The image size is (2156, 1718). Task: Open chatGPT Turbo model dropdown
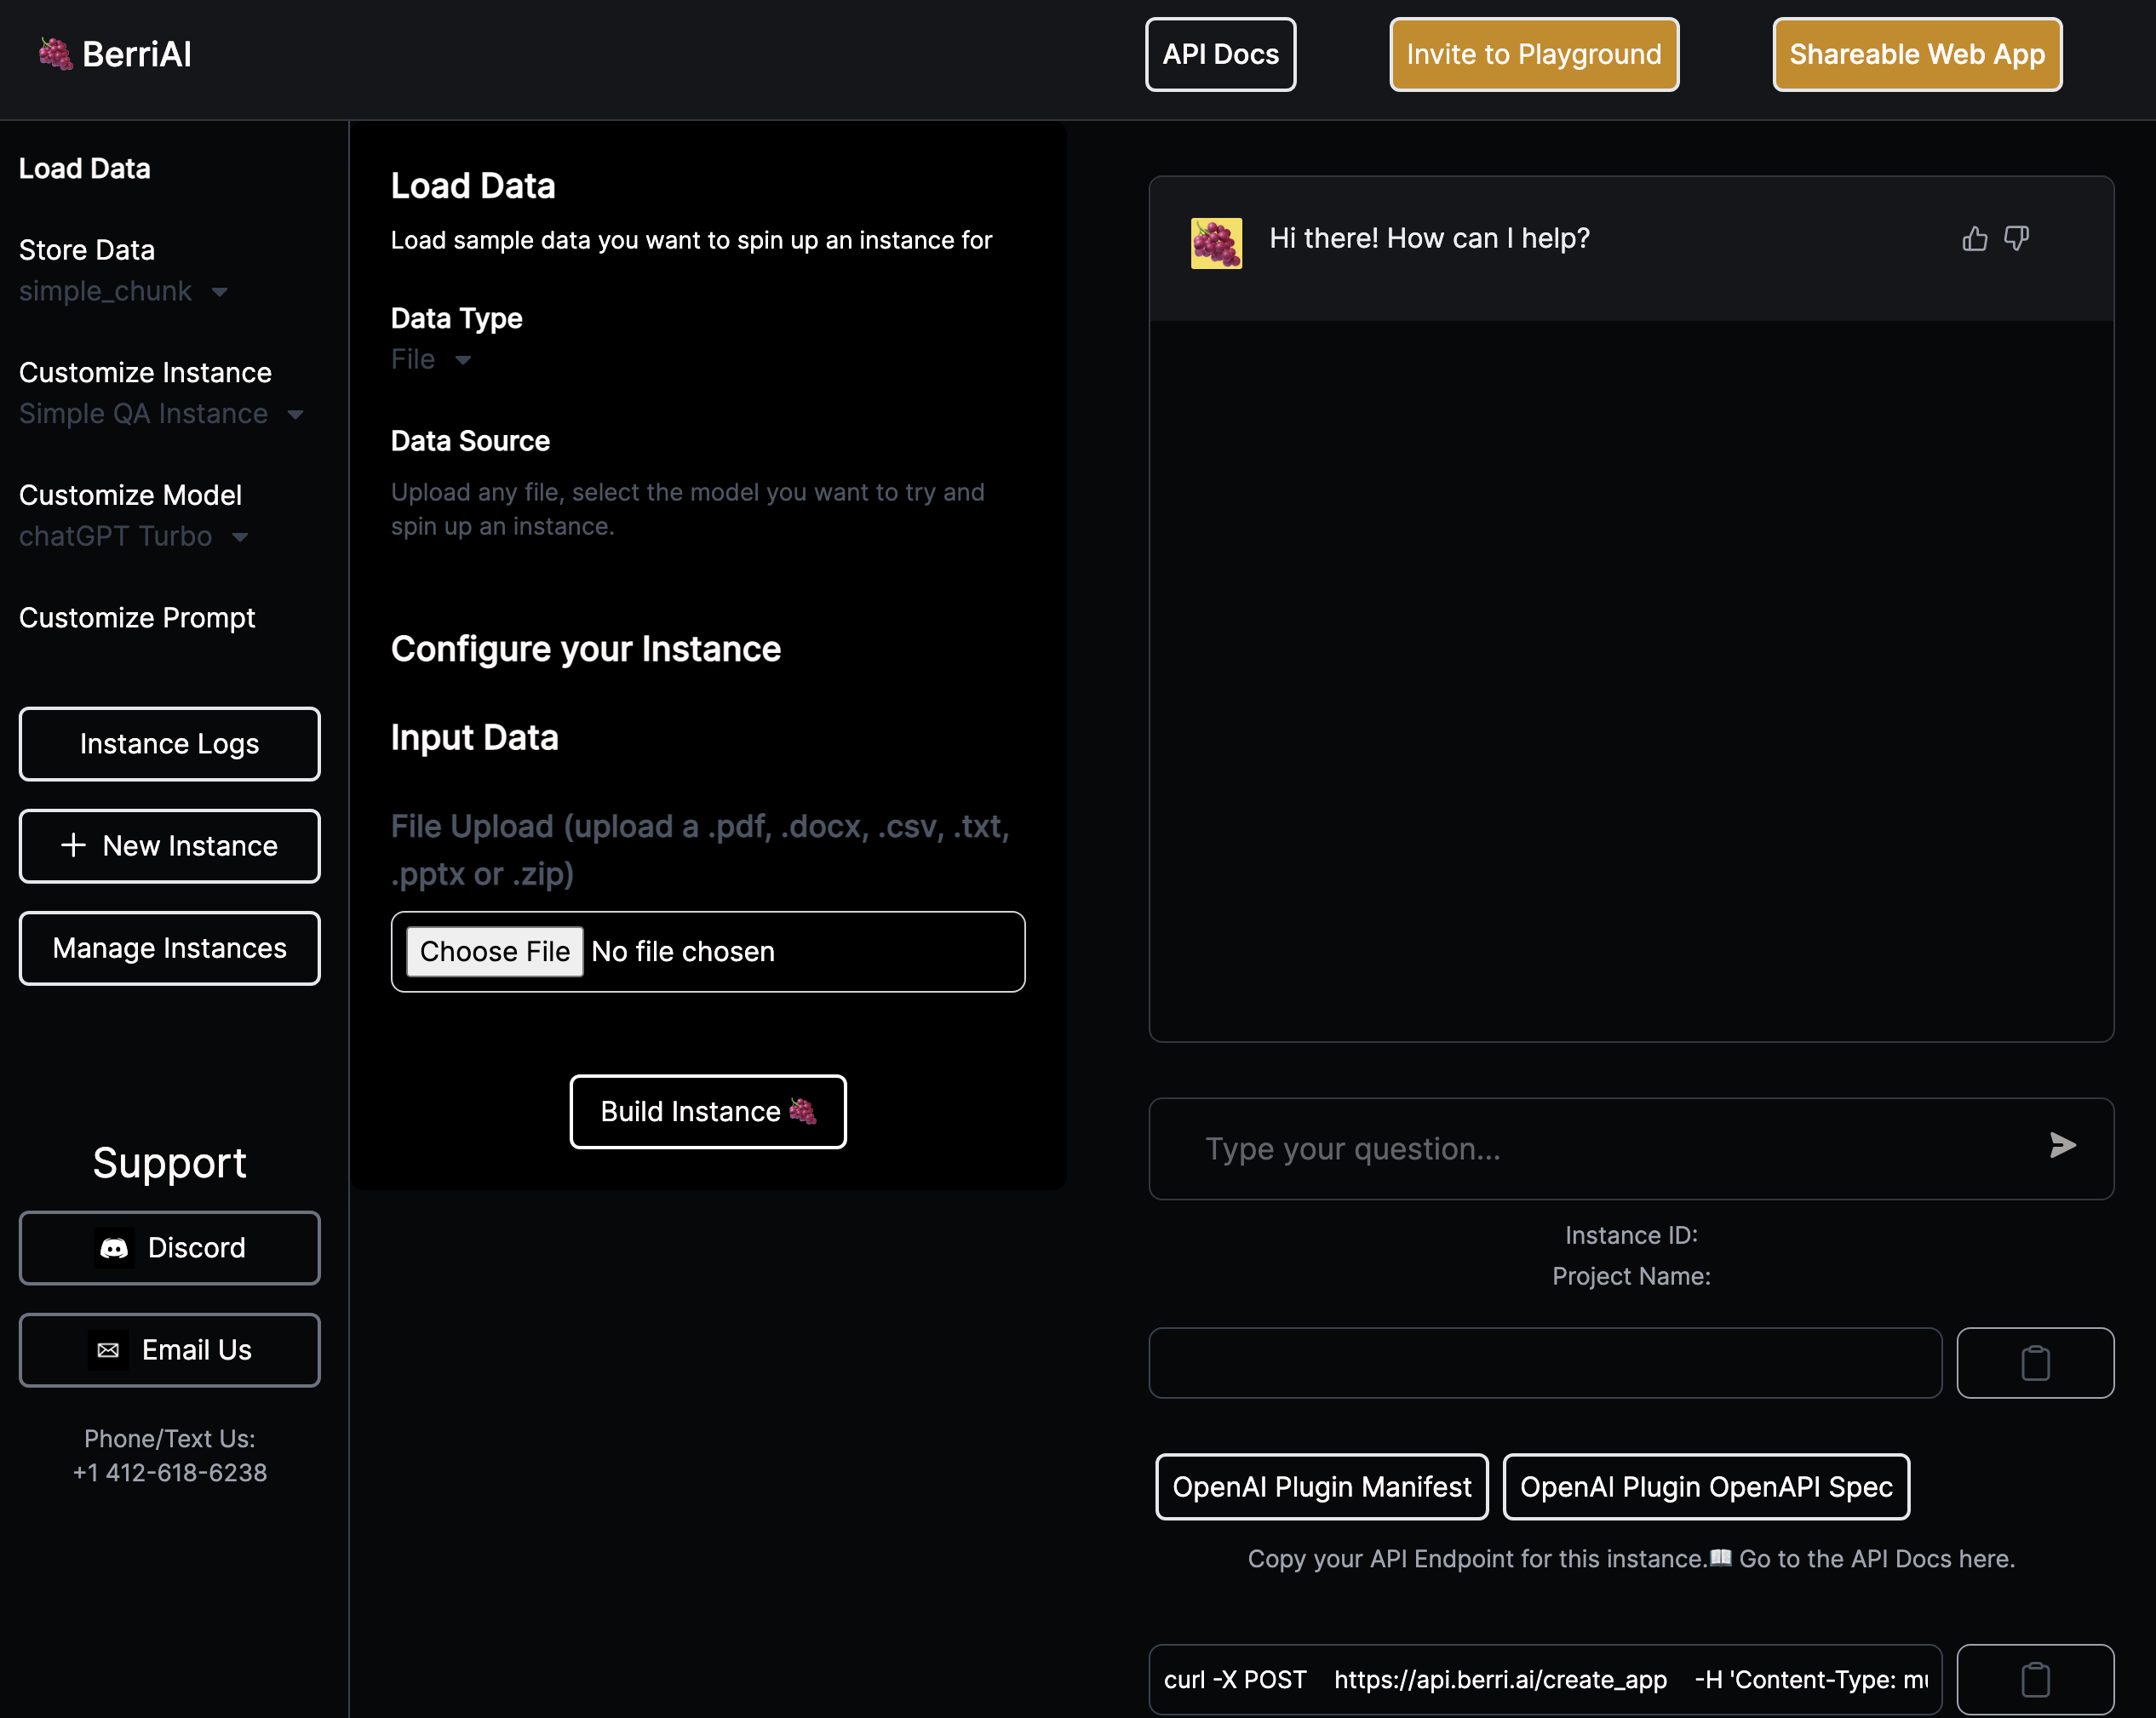pos(134,536)
